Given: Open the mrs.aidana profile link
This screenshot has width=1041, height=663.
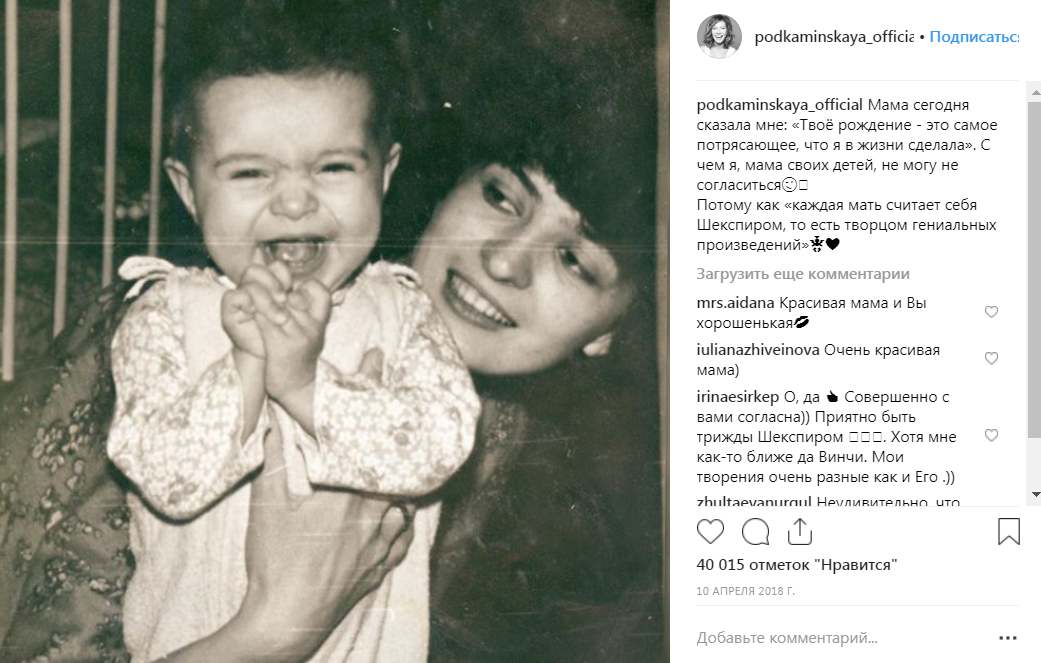Looking at the screenshot, I should pyautogui.click(x=735, y=303).
